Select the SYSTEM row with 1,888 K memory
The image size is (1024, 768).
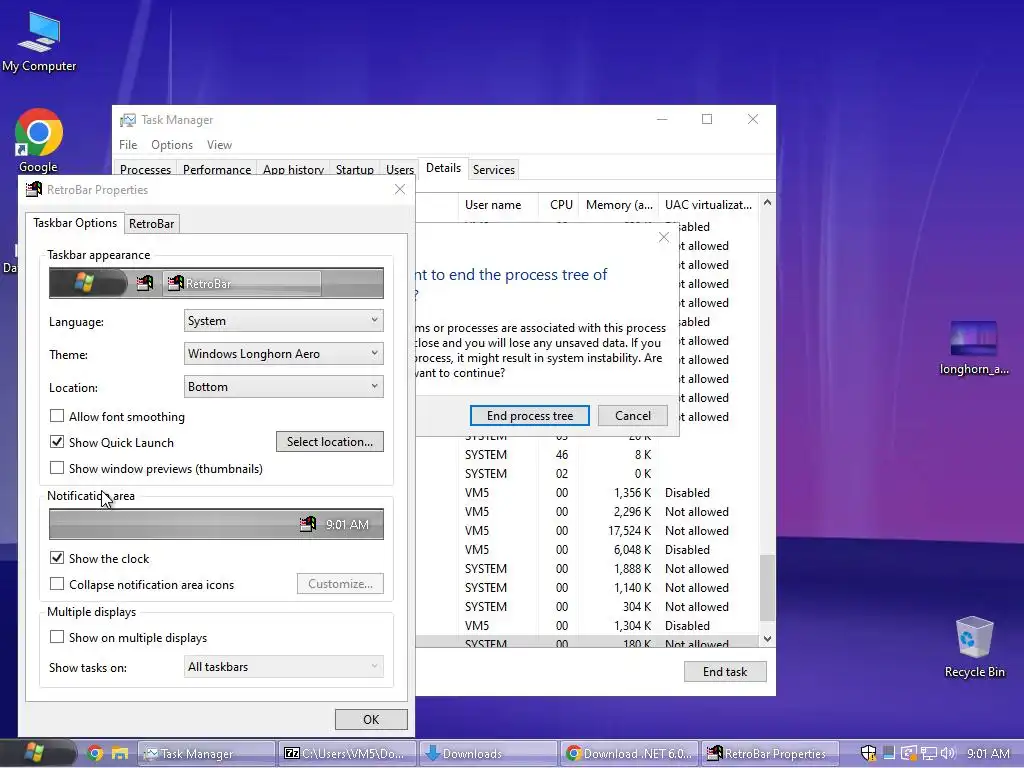click(588, 568)
